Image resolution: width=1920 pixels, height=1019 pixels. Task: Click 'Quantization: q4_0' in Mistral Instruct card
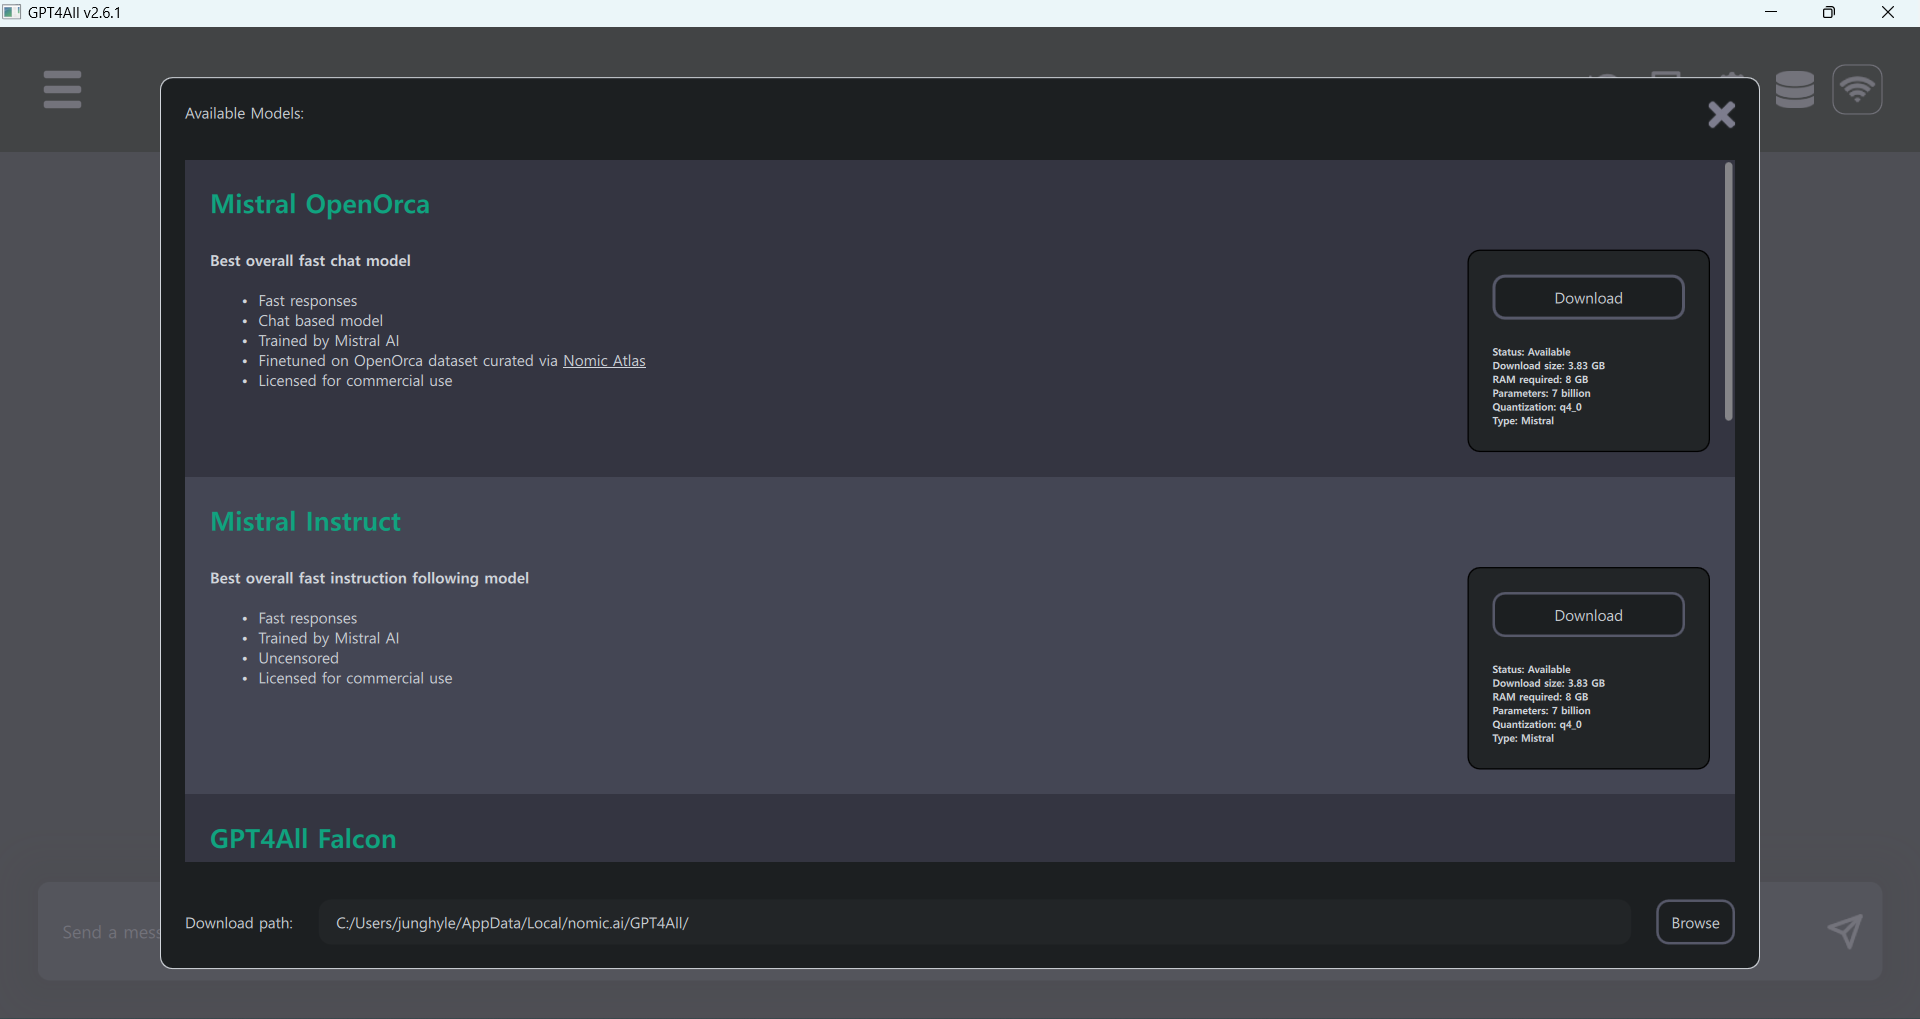coord(1537,725)
